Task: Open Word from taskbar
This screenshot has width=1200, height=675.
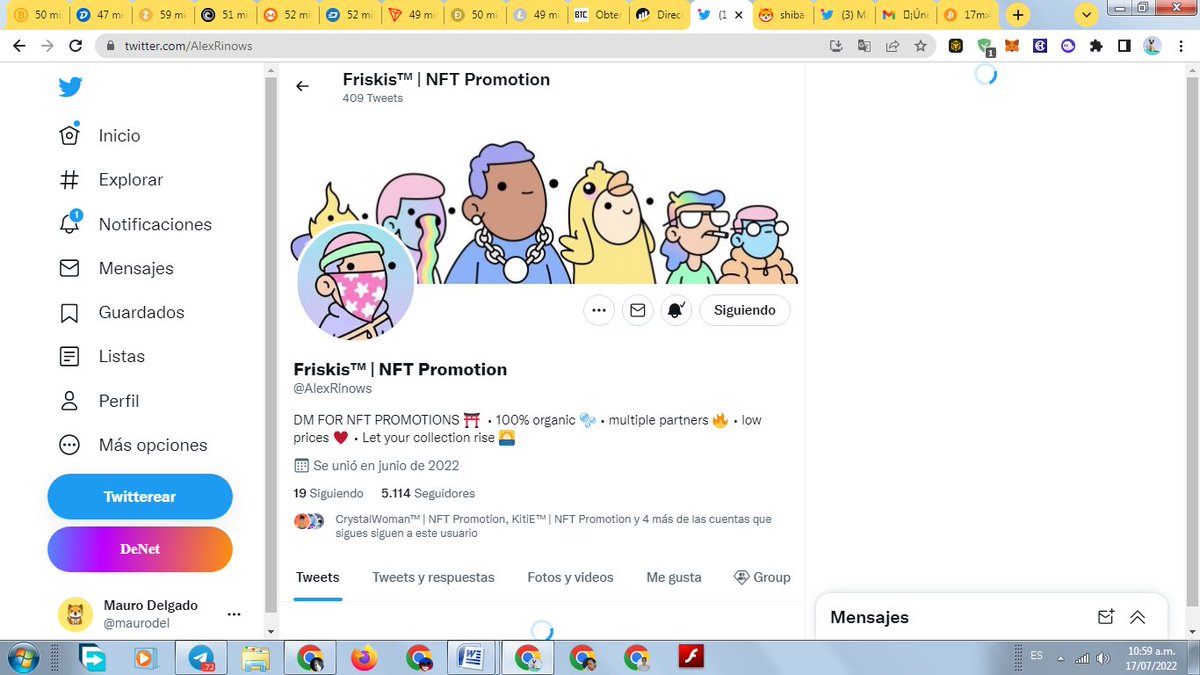Action: point(471,658)
